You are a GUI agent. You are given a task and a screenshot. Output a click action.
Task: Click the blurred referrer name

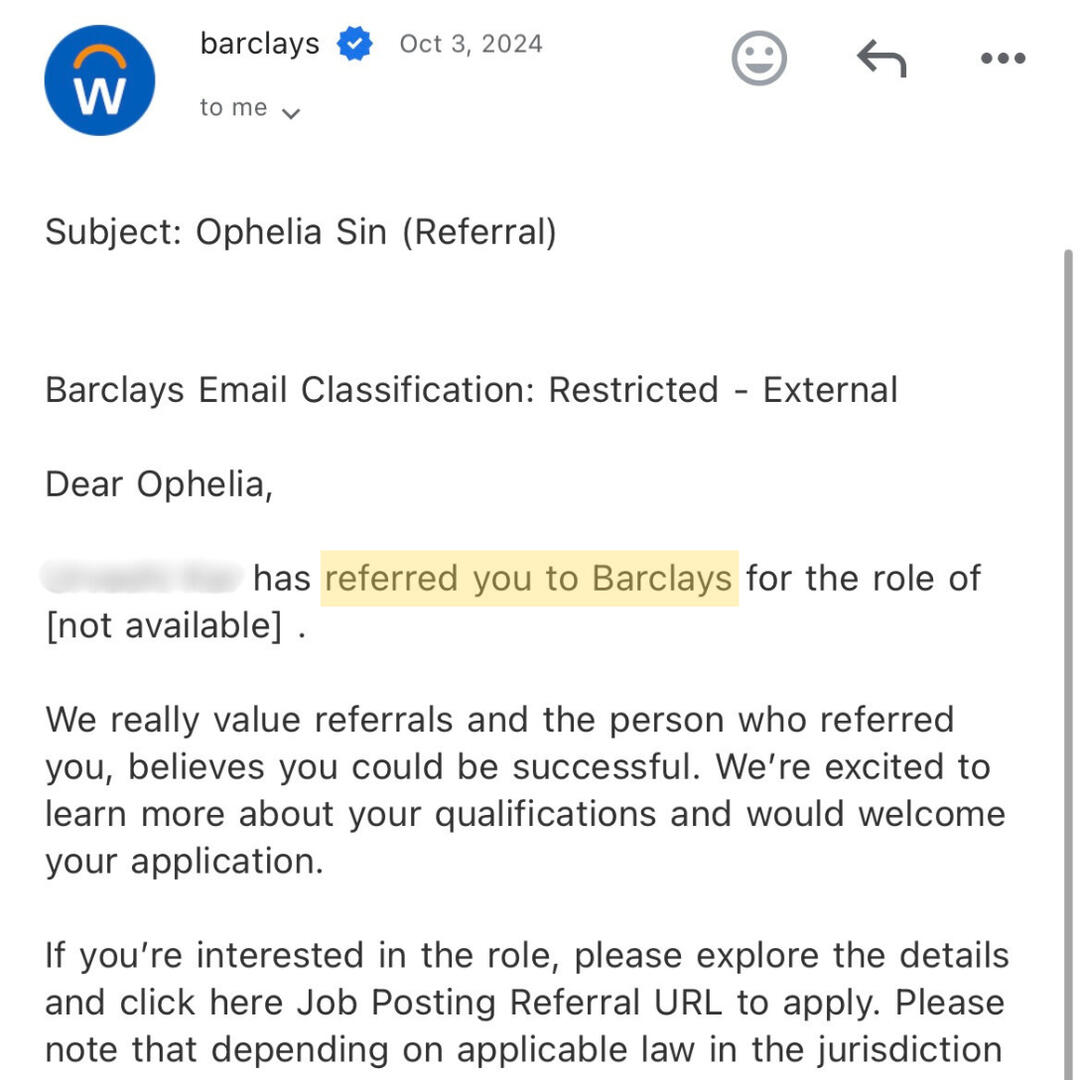(x=142, y=578)
